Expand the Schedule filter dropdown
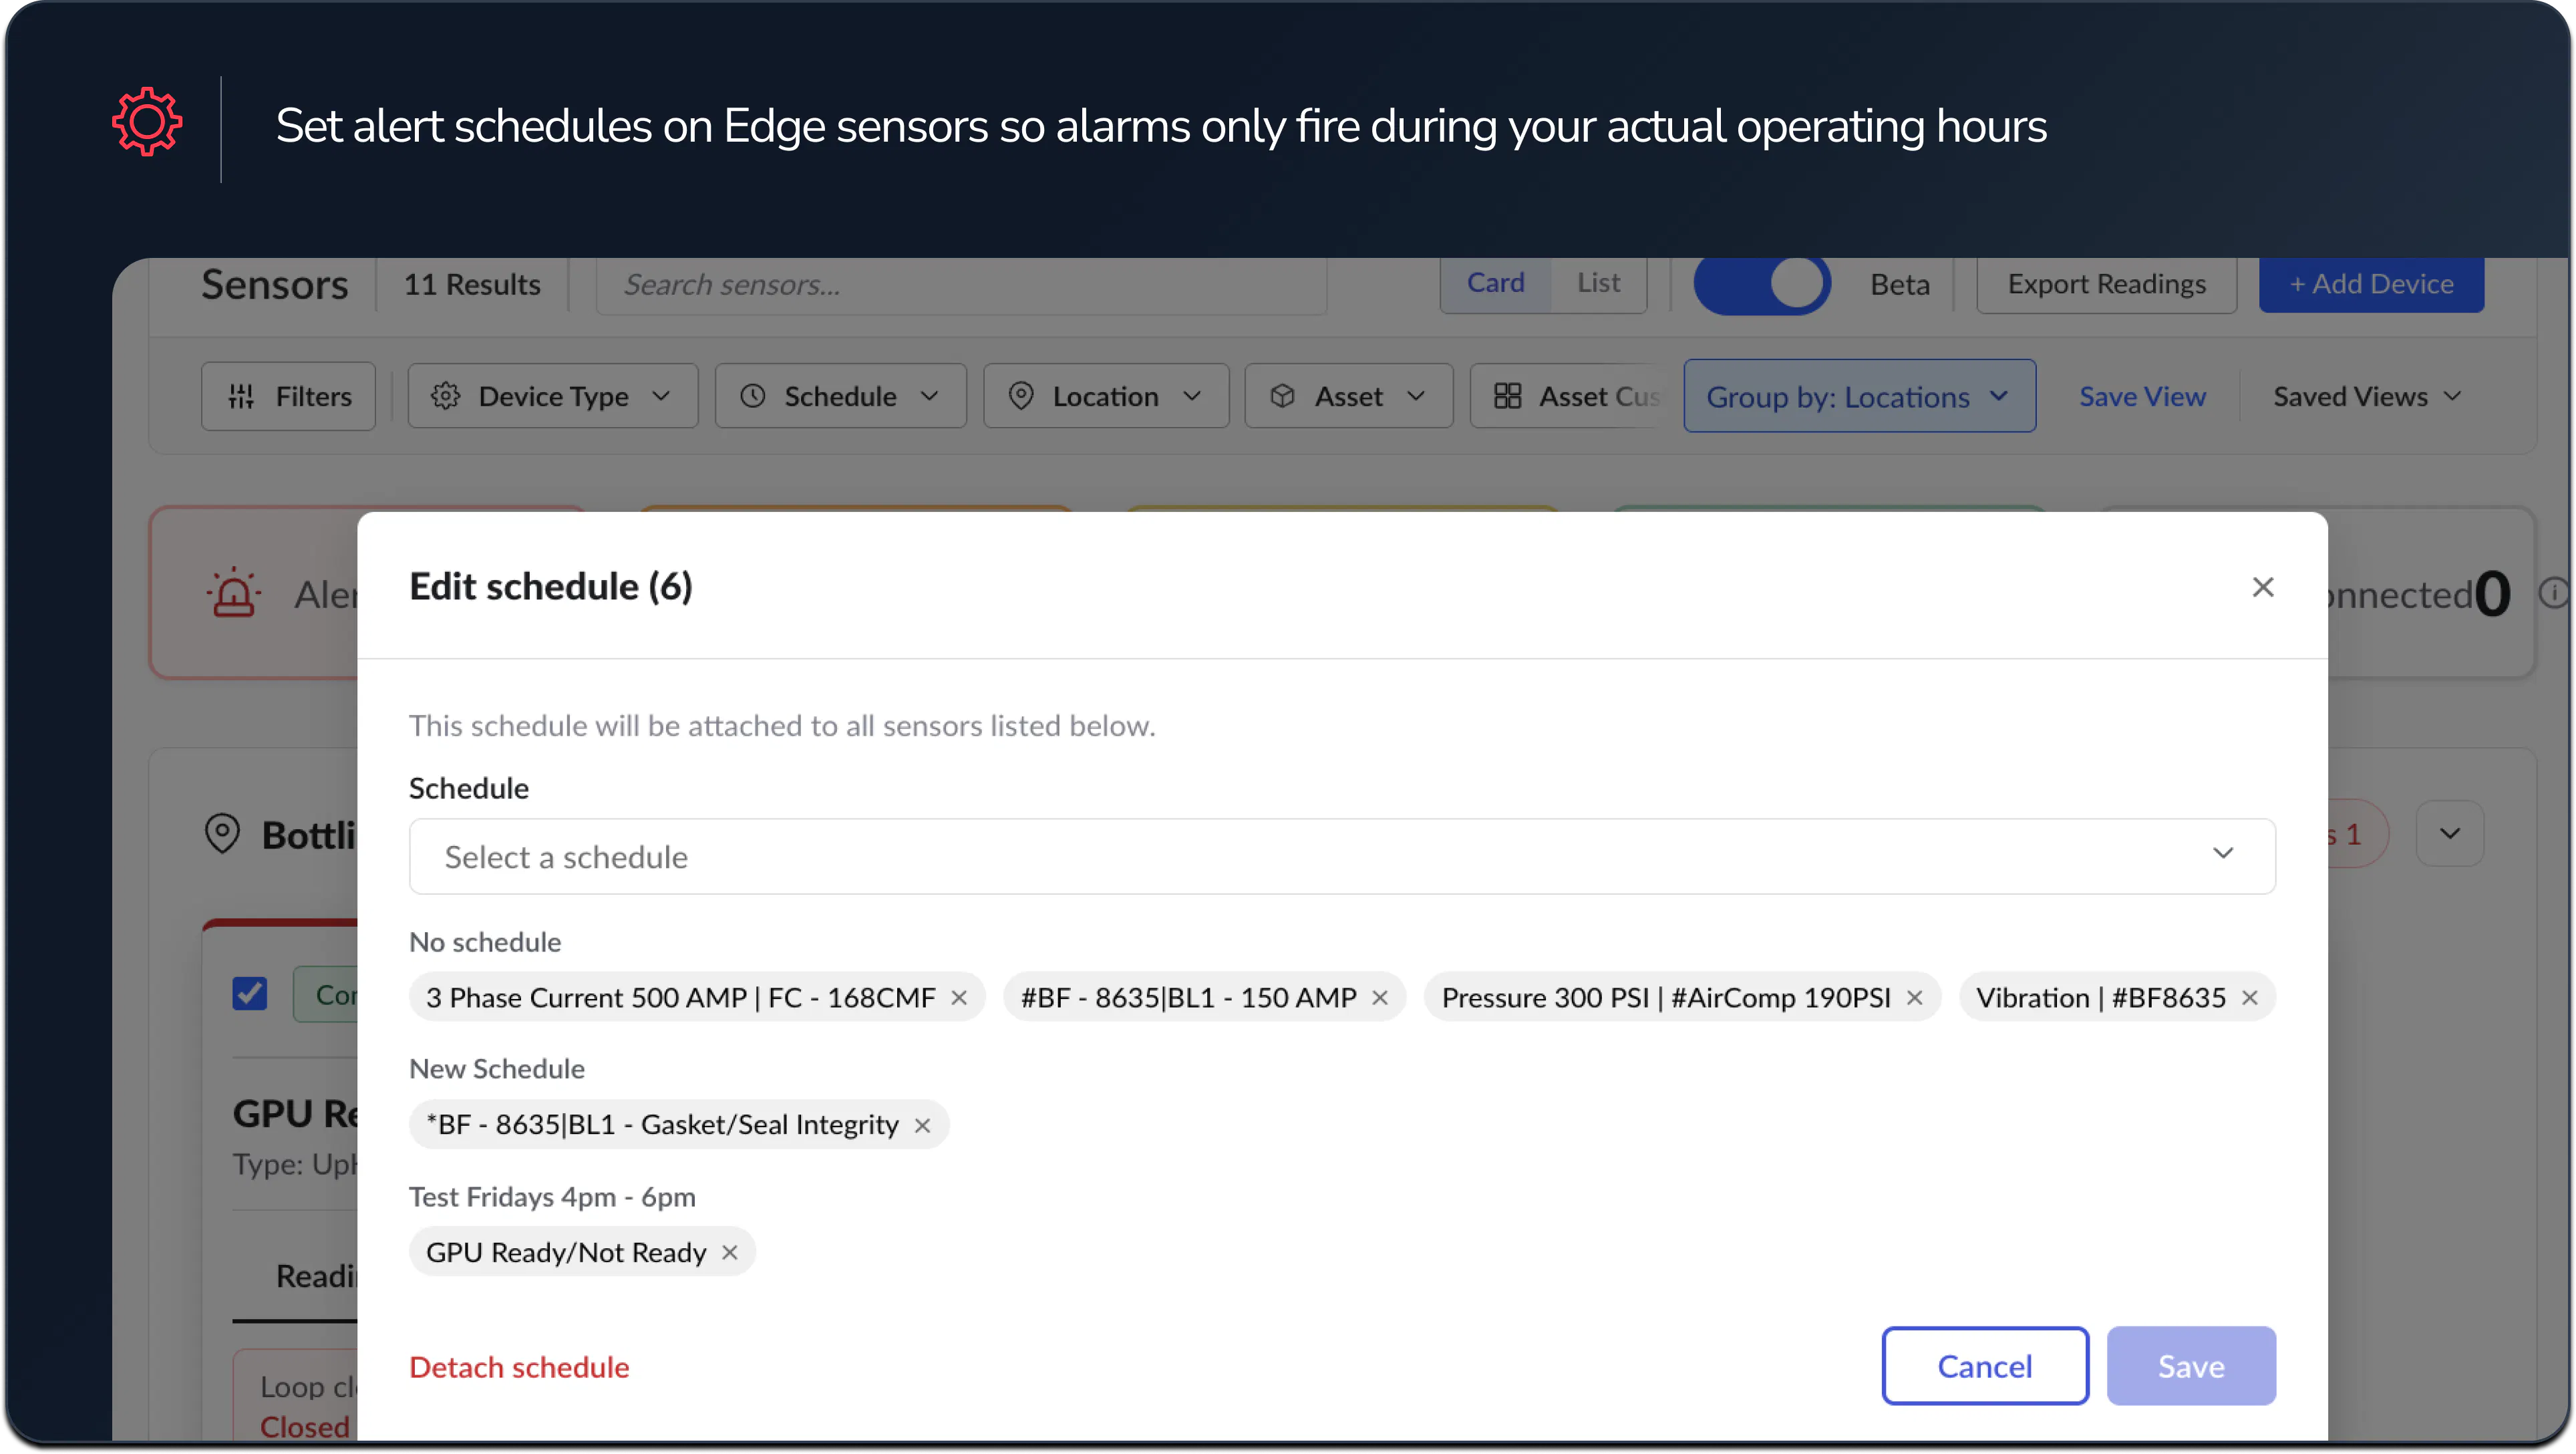This screenshot has height=1454, width=2576. pyautogui.click(x=841, y=397)
